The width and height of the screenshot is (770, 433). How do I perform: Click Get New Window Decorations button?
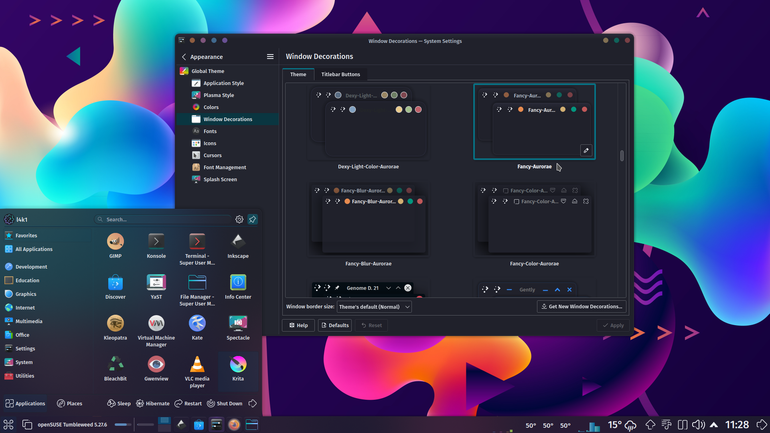pos(581,307)
